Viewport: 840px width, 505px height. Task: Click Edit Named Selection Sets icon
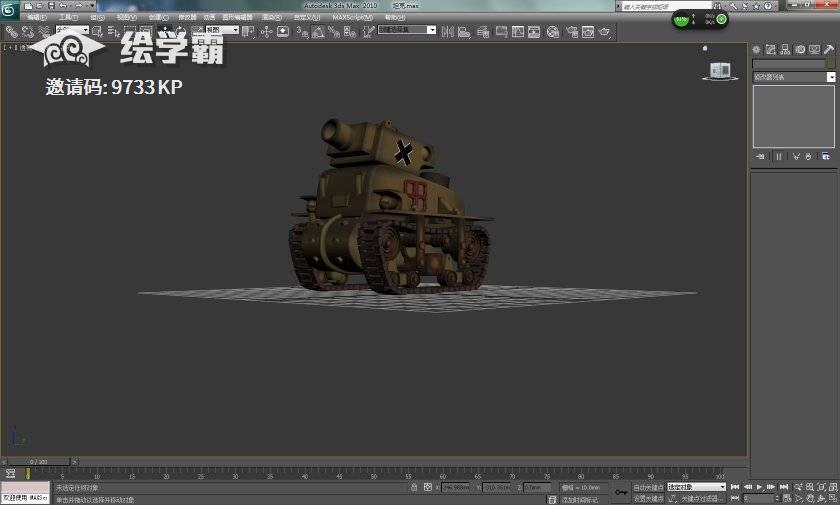point(368,32)
